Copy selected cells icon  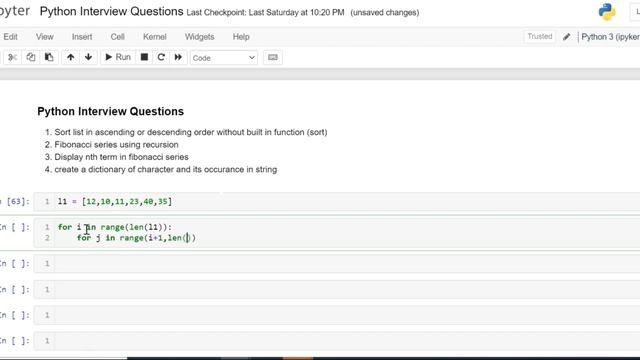[31, 58]
